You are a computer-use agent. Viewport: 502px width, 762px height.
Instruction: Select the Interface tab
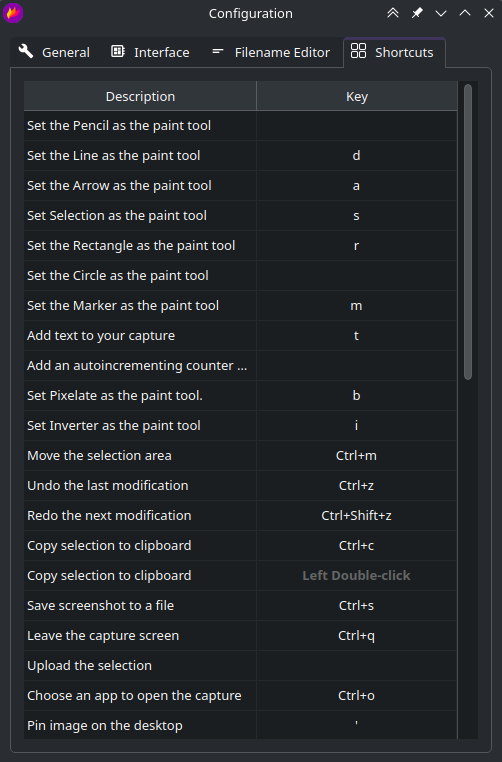[x=150, y=52]
